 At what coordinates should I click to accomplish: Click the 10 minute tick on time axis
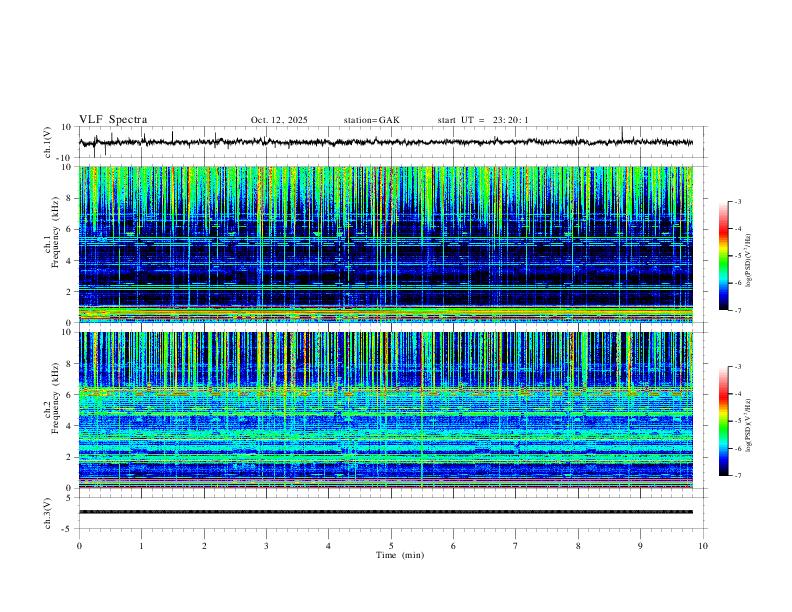click(703, 546)
